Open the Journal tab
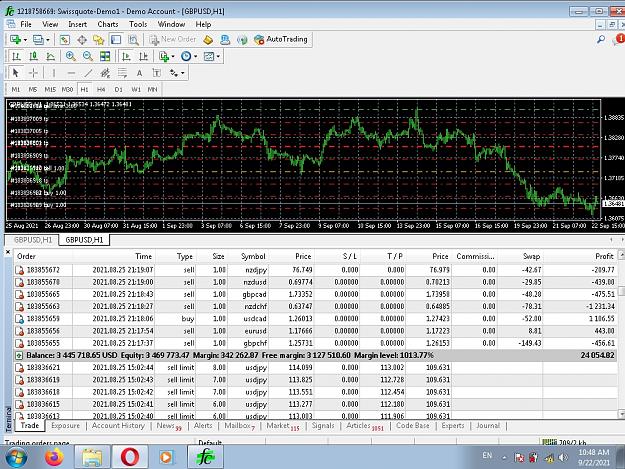This screenshot has width=625, height=469. [x=488, y=426]
